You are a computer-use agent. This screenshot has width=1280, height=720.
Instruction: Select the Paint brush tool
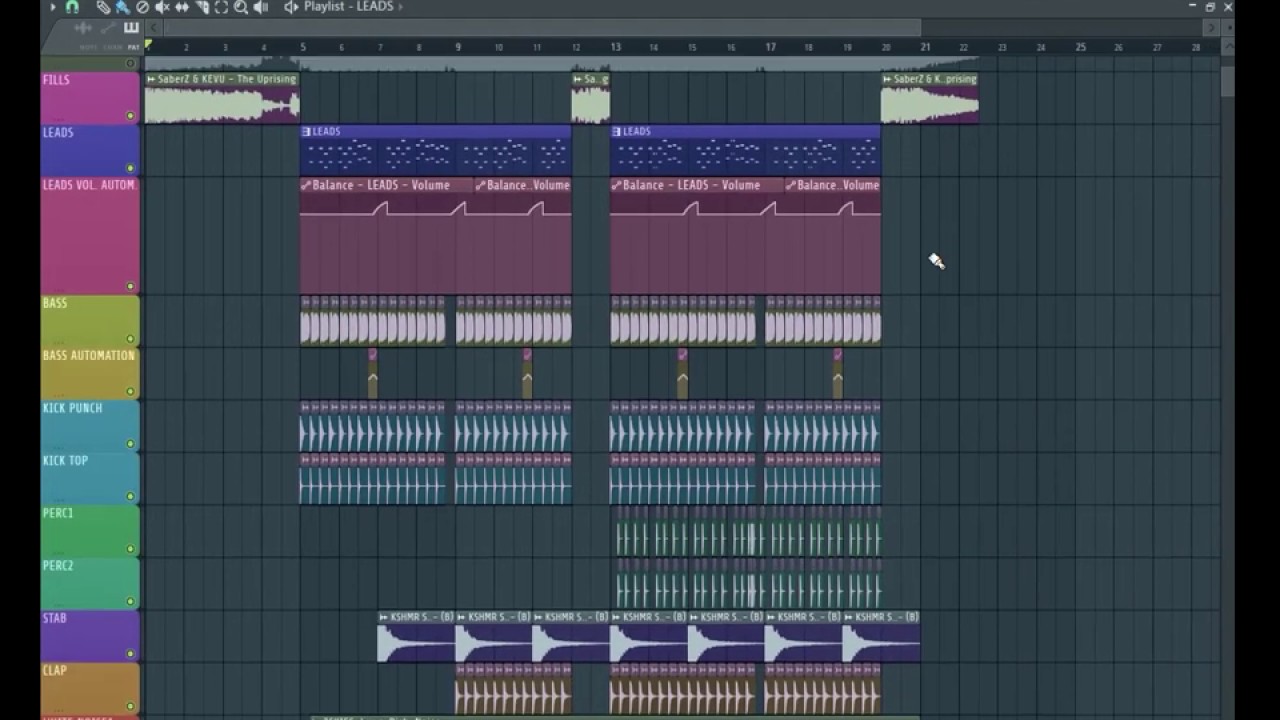(122, 7)
